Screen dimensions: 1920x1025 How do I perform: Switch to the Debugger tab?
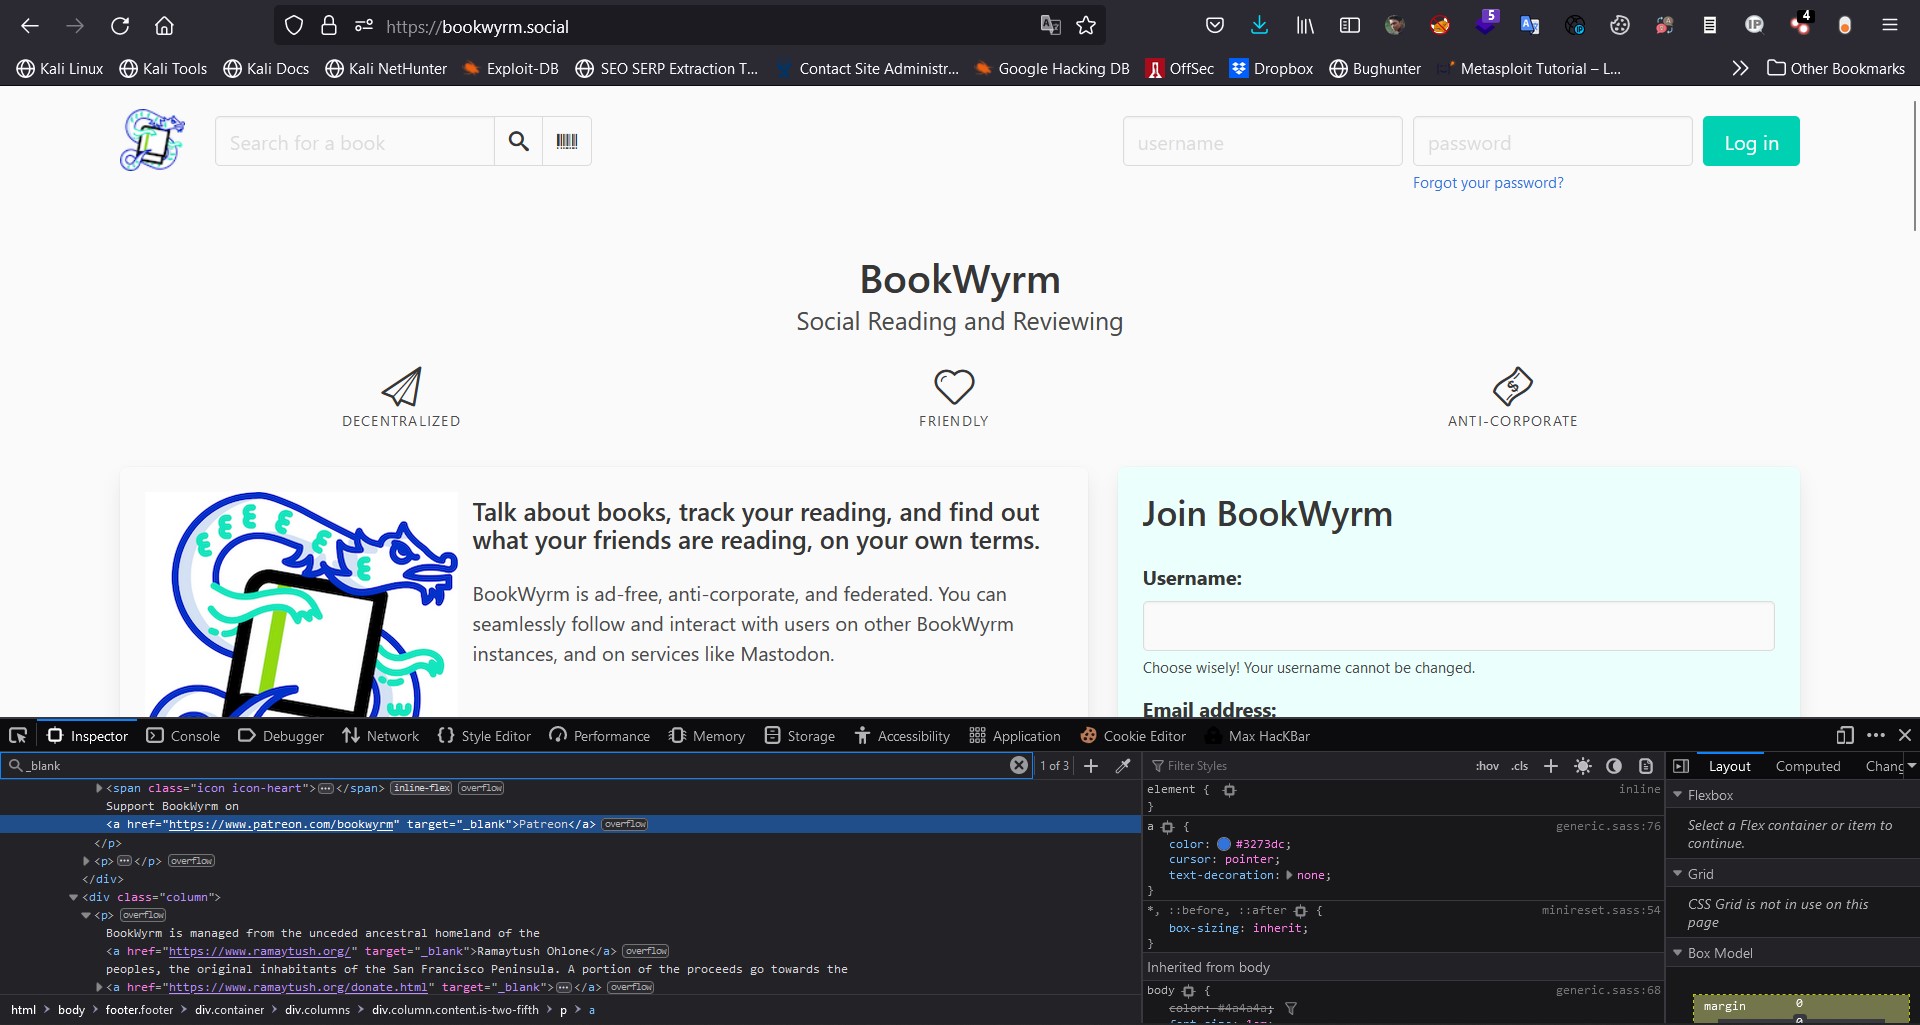click(x=281, y=736)
